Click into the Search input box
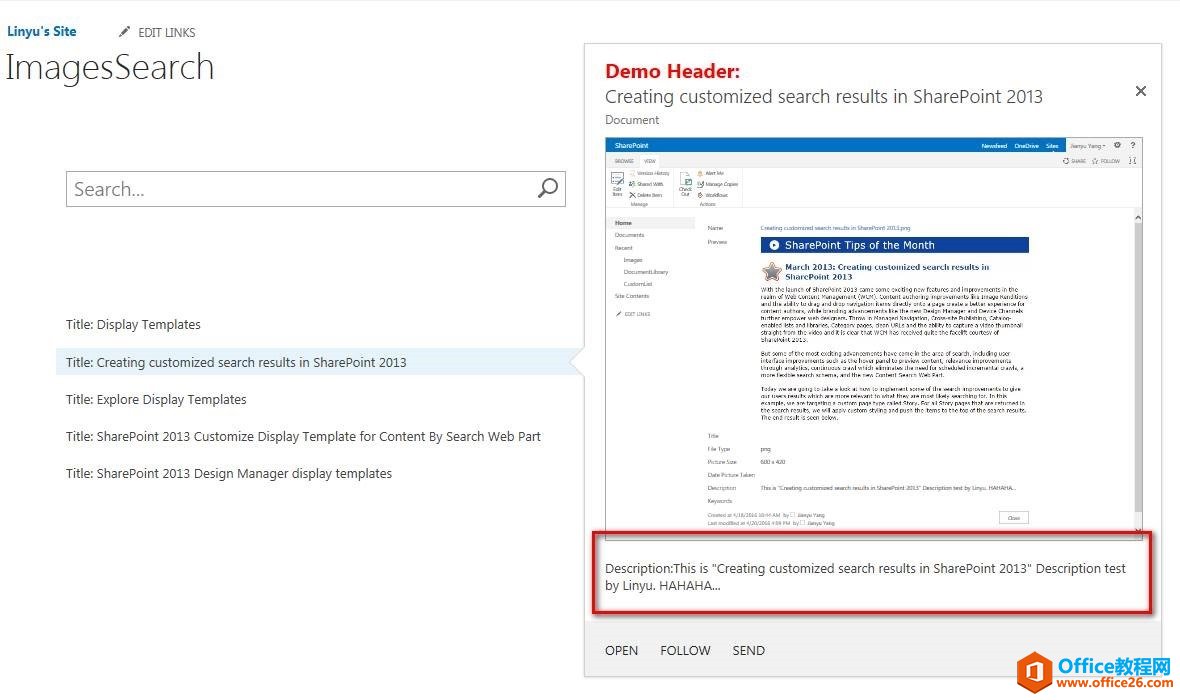The image size is (1180, 700). (300, 189)
